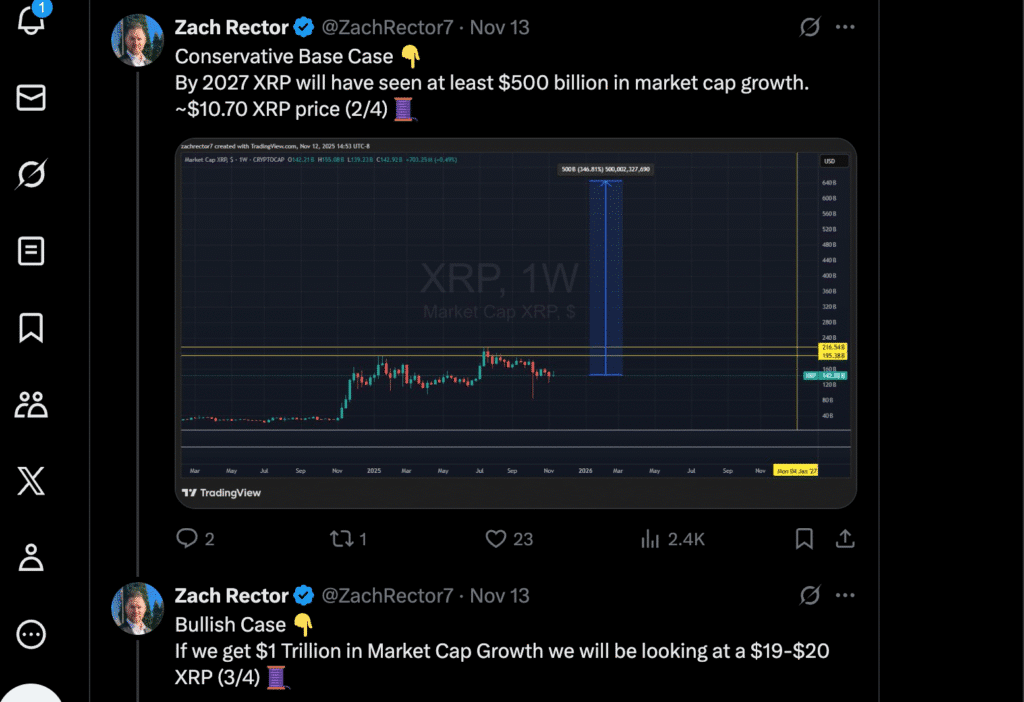This screenshot has width=1024, height=702.
Task: Open Lists icon in sidebar
Action: coord(31,251)
